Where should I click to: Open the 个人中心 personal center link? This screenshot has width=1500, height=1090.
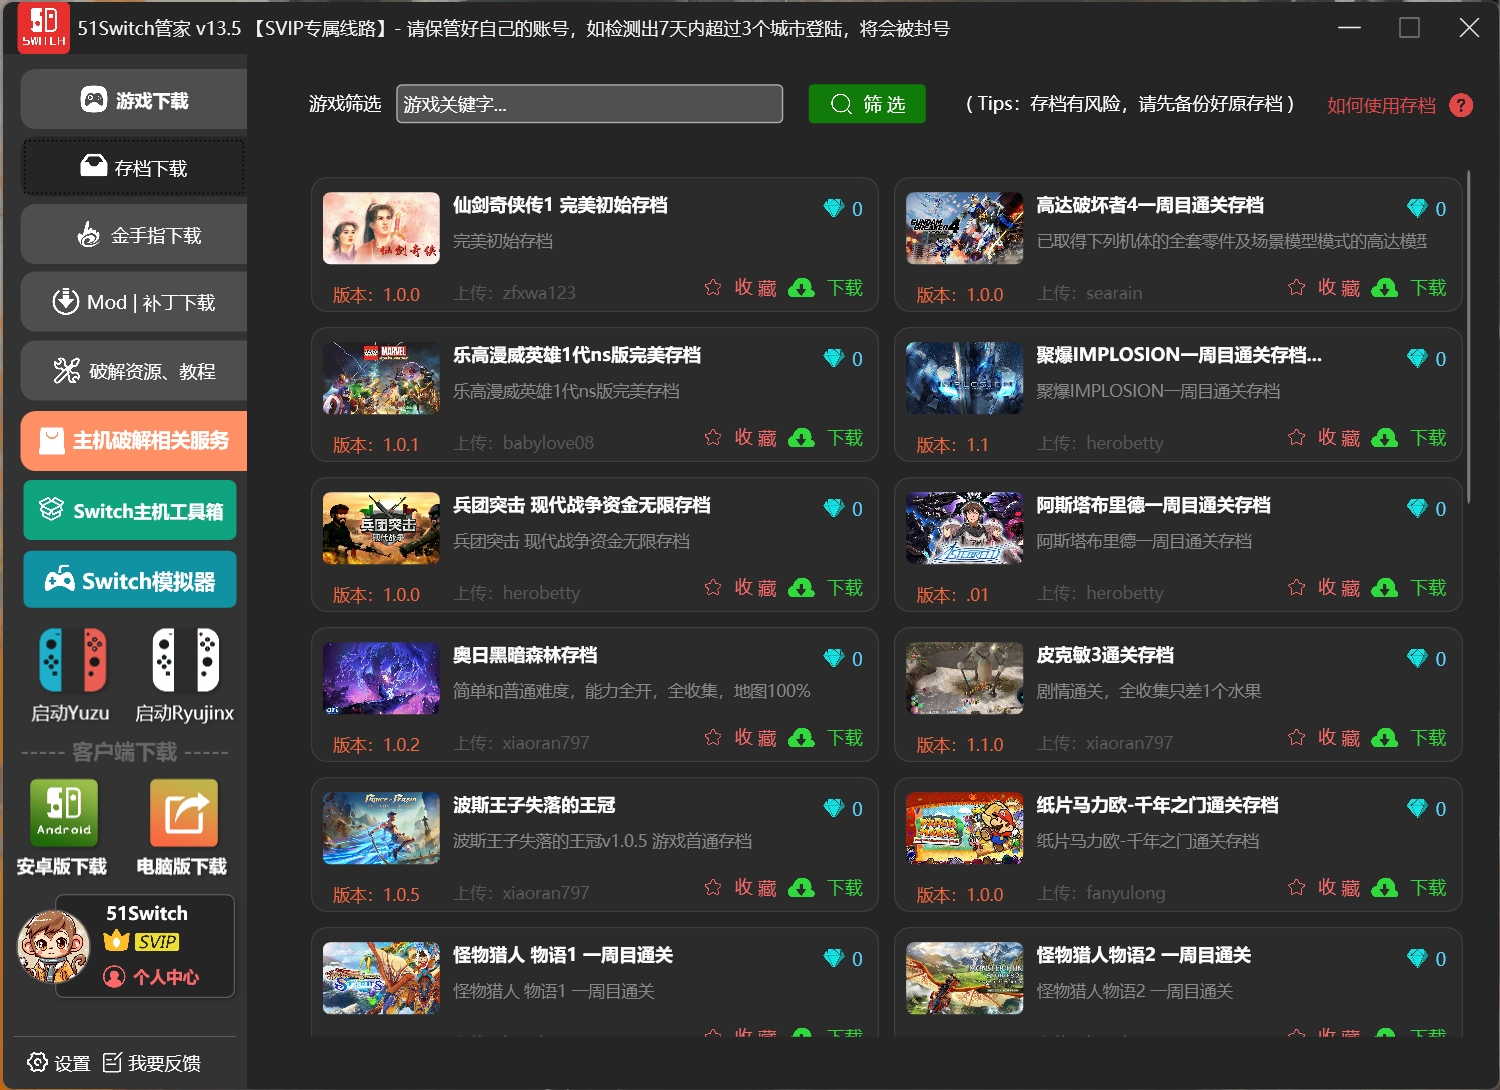click(152, 977)
